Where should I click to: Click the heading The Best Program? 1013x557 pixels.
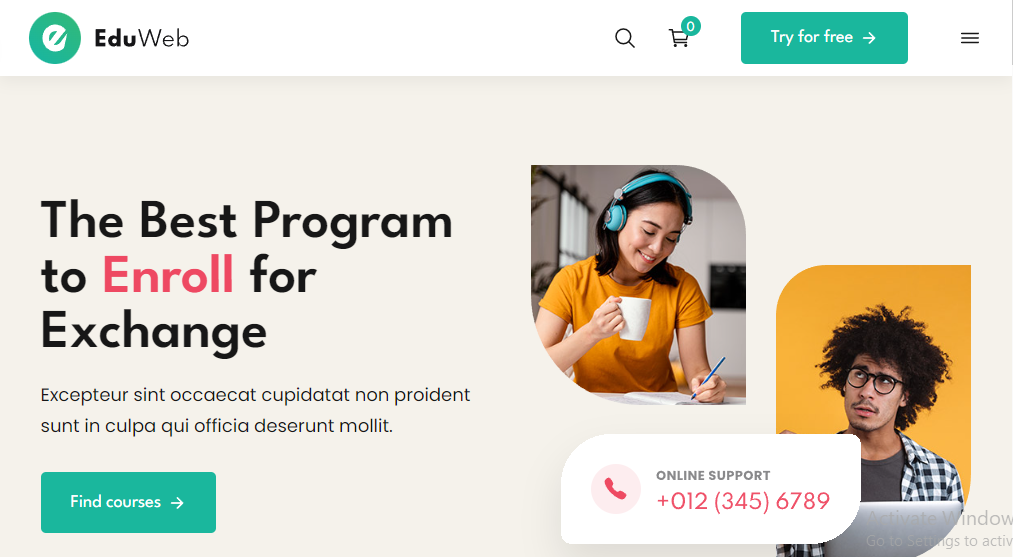[247, 220]
